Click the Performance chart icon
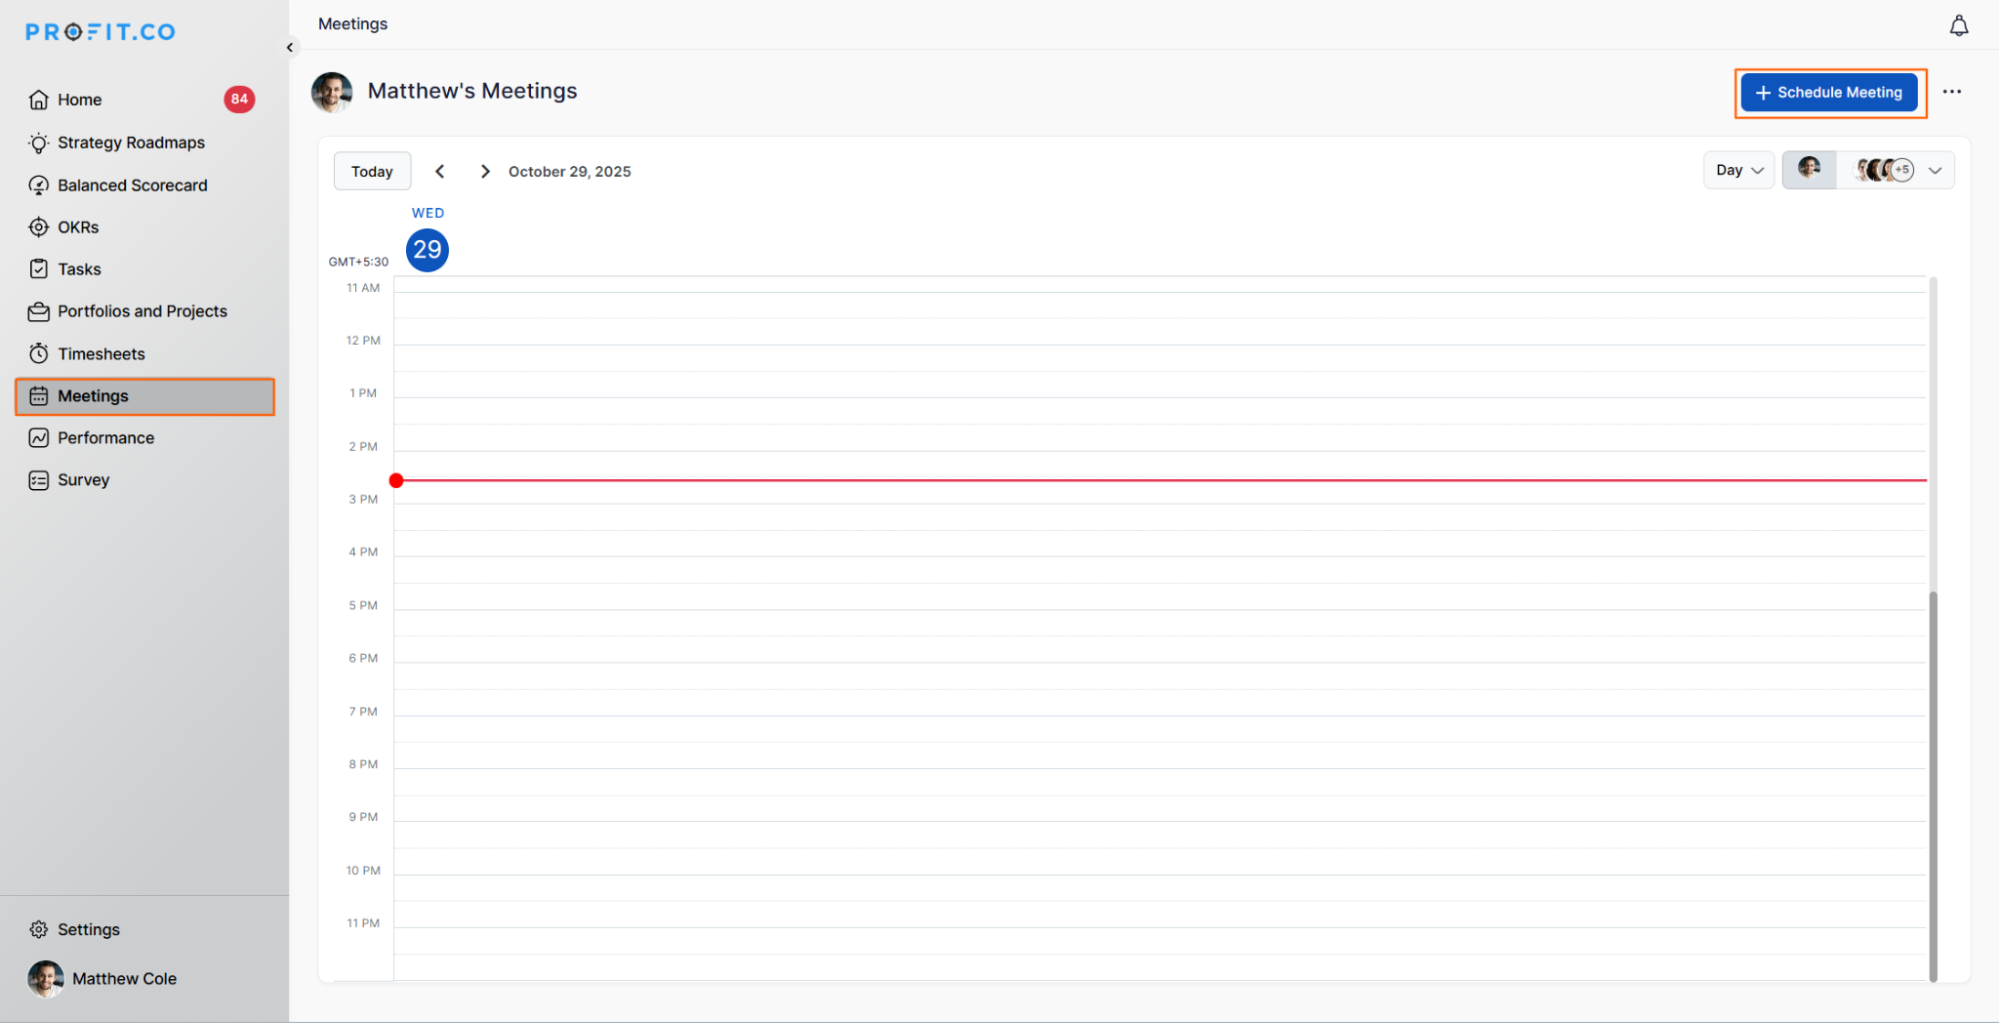 [39, 438]
